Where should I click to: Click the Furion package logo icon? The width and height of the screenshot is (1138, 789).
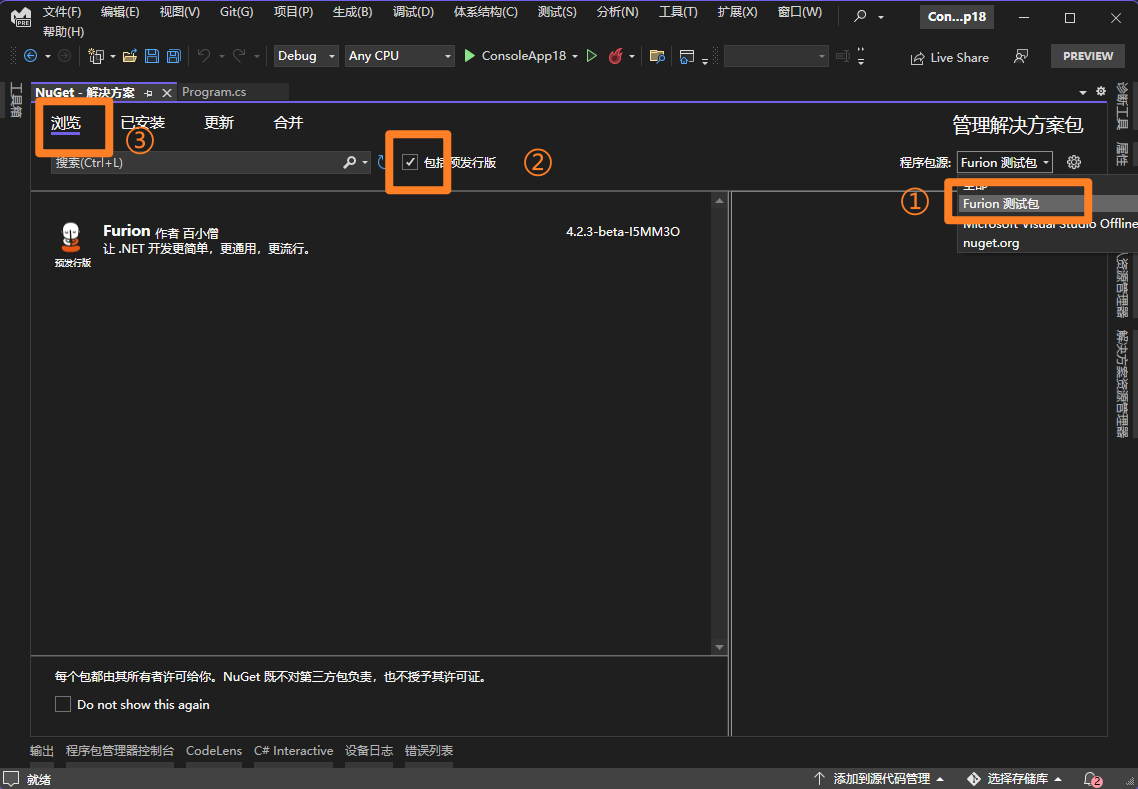[71, 236]
